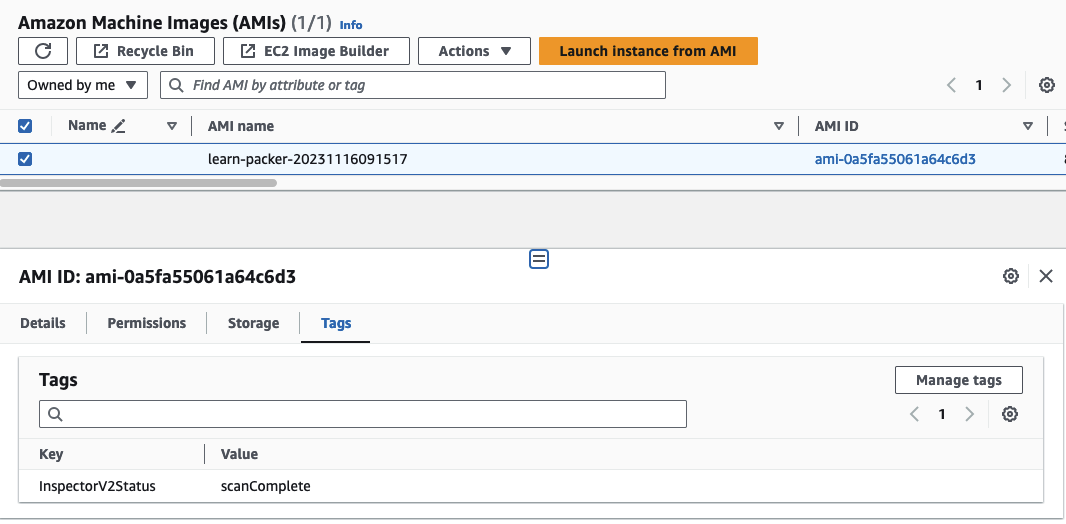Open the Tags table preferences gear
Viewport: 1066px width, 524px height.
point(1010,414)
